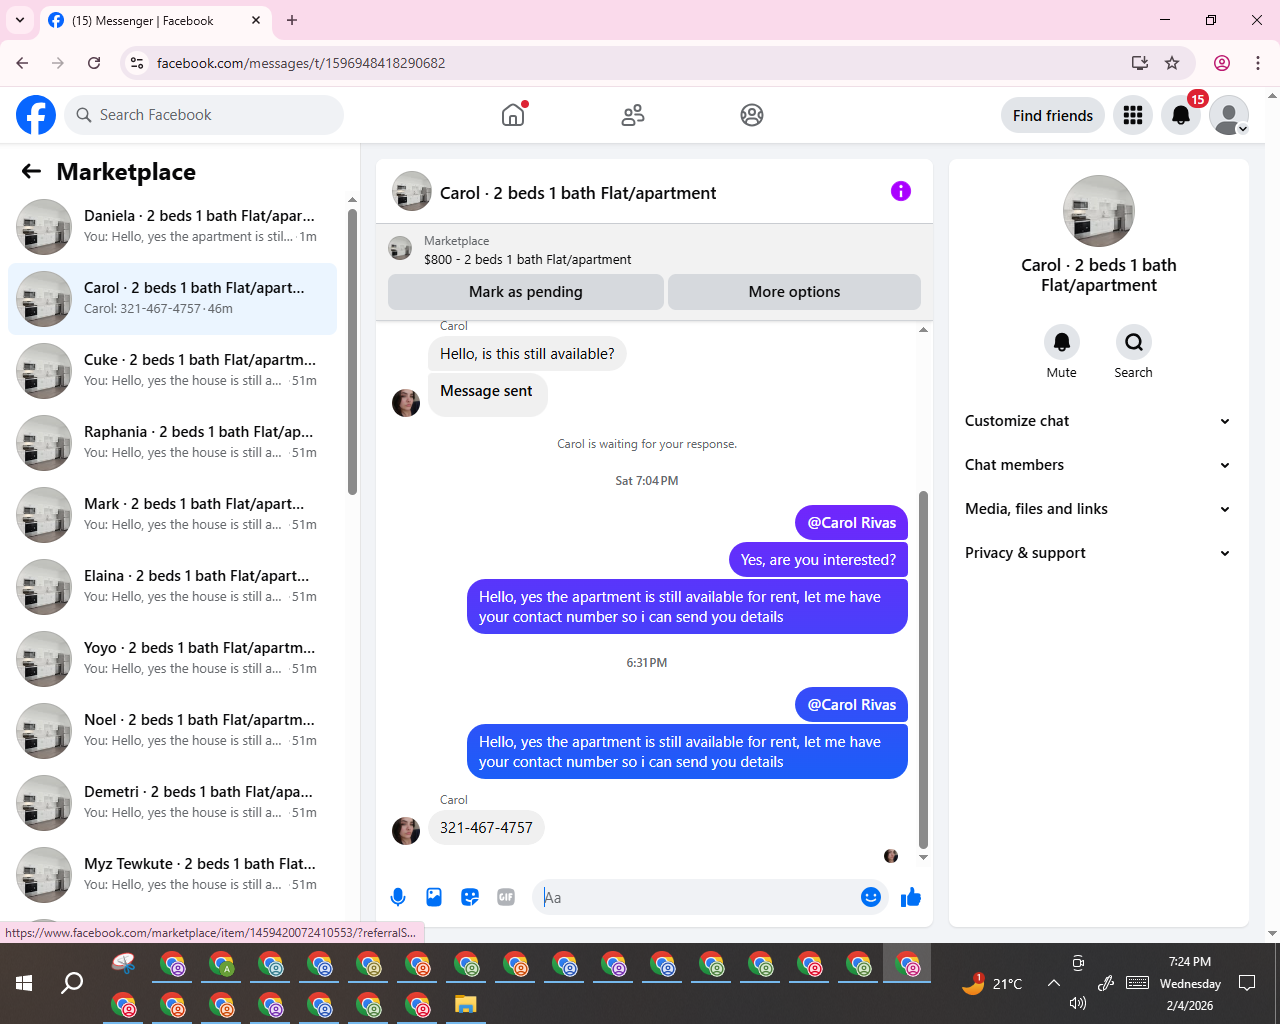Click the chat messages scrollbar
This screenshot has height=1024, width=1280.
[923, 670]
